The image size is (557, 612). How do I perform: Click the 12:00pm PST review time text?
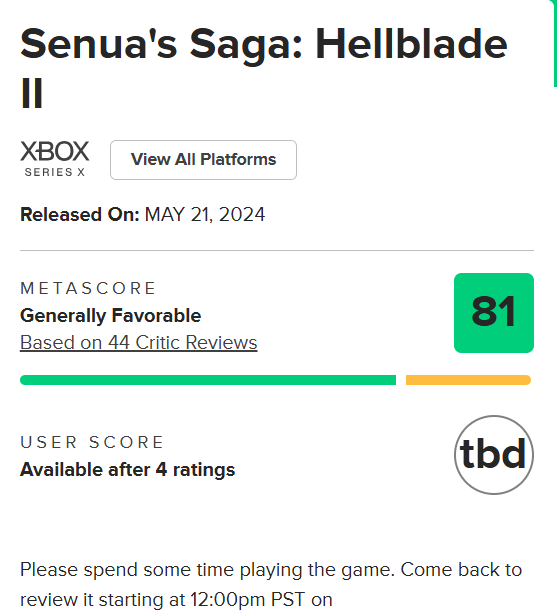tap(247, 600)
